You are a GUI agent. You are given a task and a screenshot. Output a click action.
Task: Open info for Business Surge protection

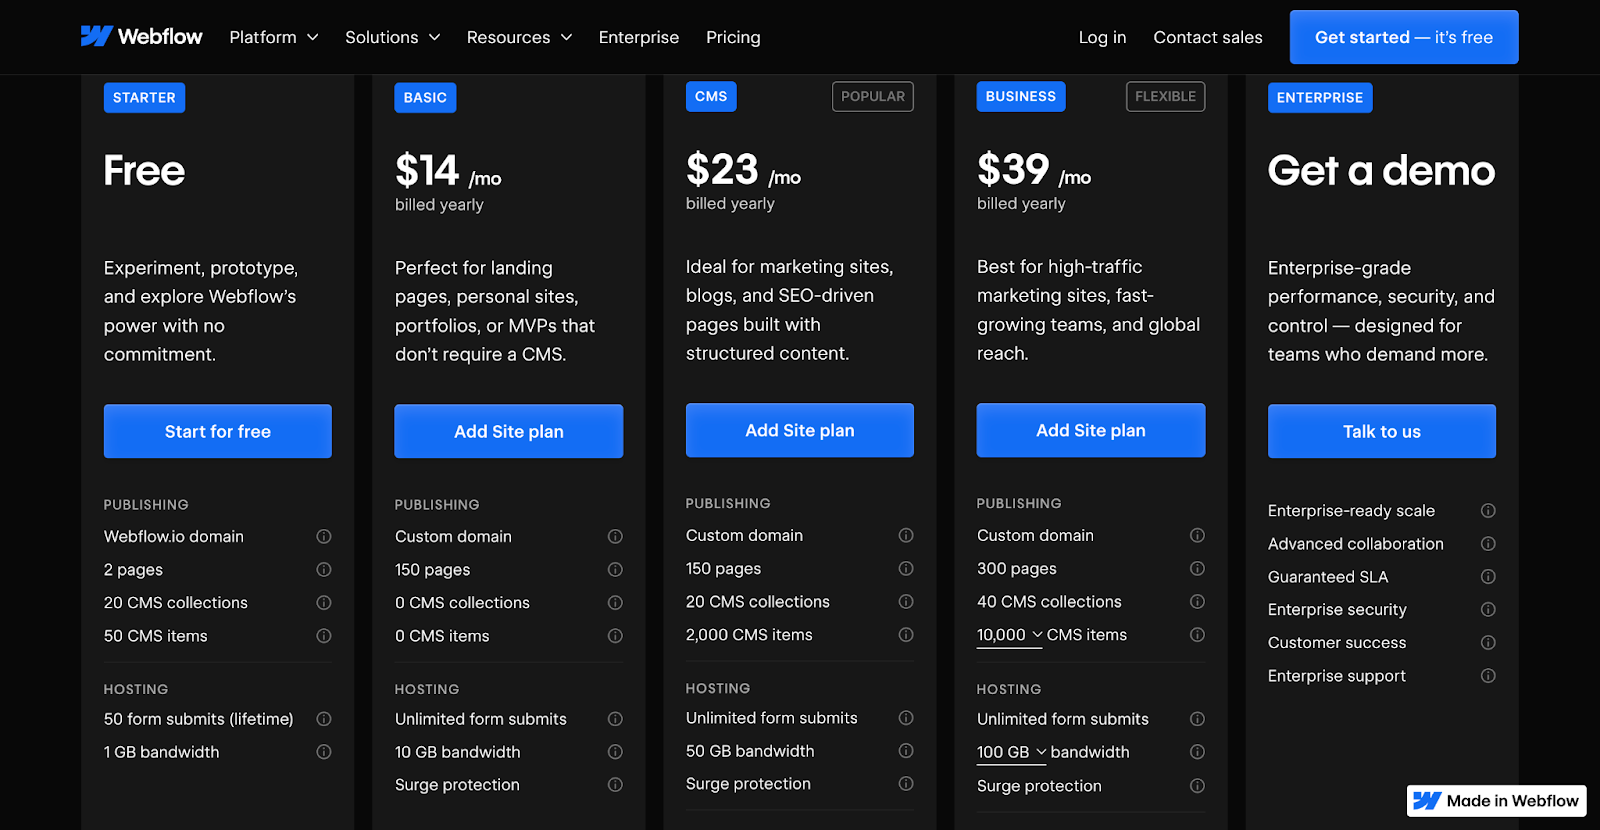(x=1197, y=786)
